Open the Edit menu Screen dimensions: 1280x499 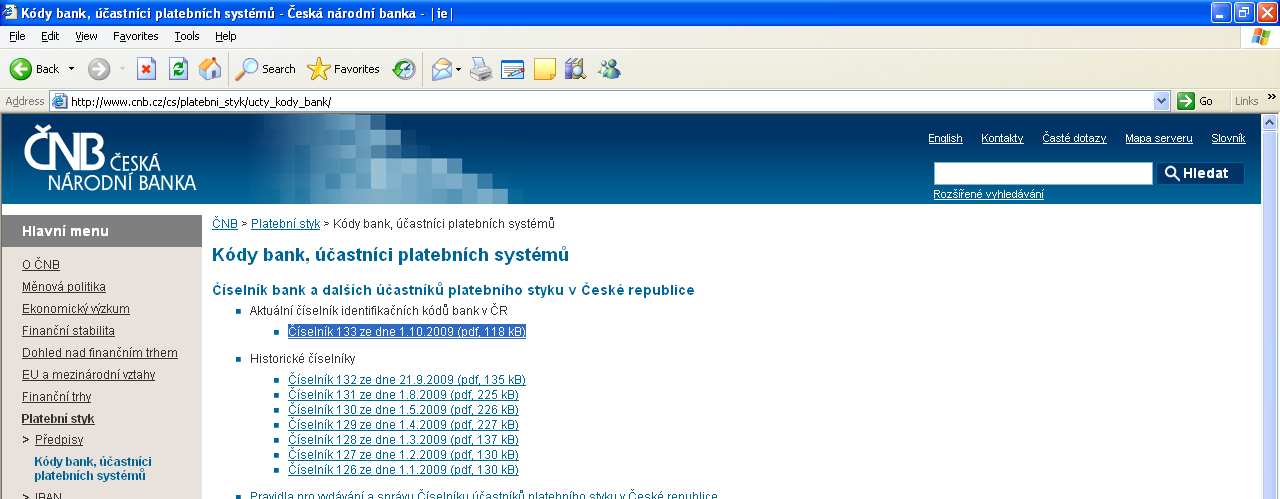click(x=50, y=36)
